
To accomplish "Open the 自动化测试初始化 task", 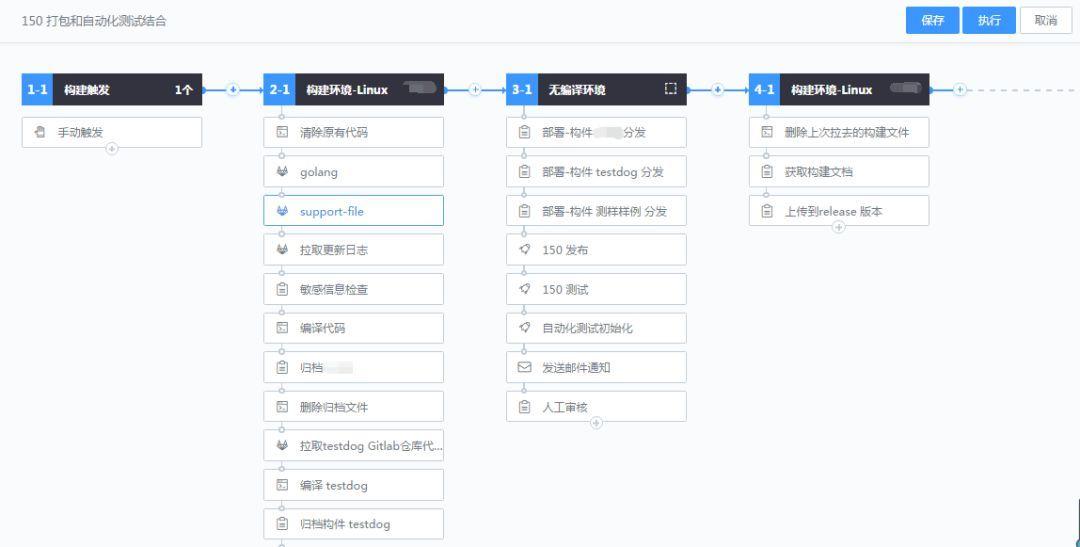I will [x=596, y=328].
